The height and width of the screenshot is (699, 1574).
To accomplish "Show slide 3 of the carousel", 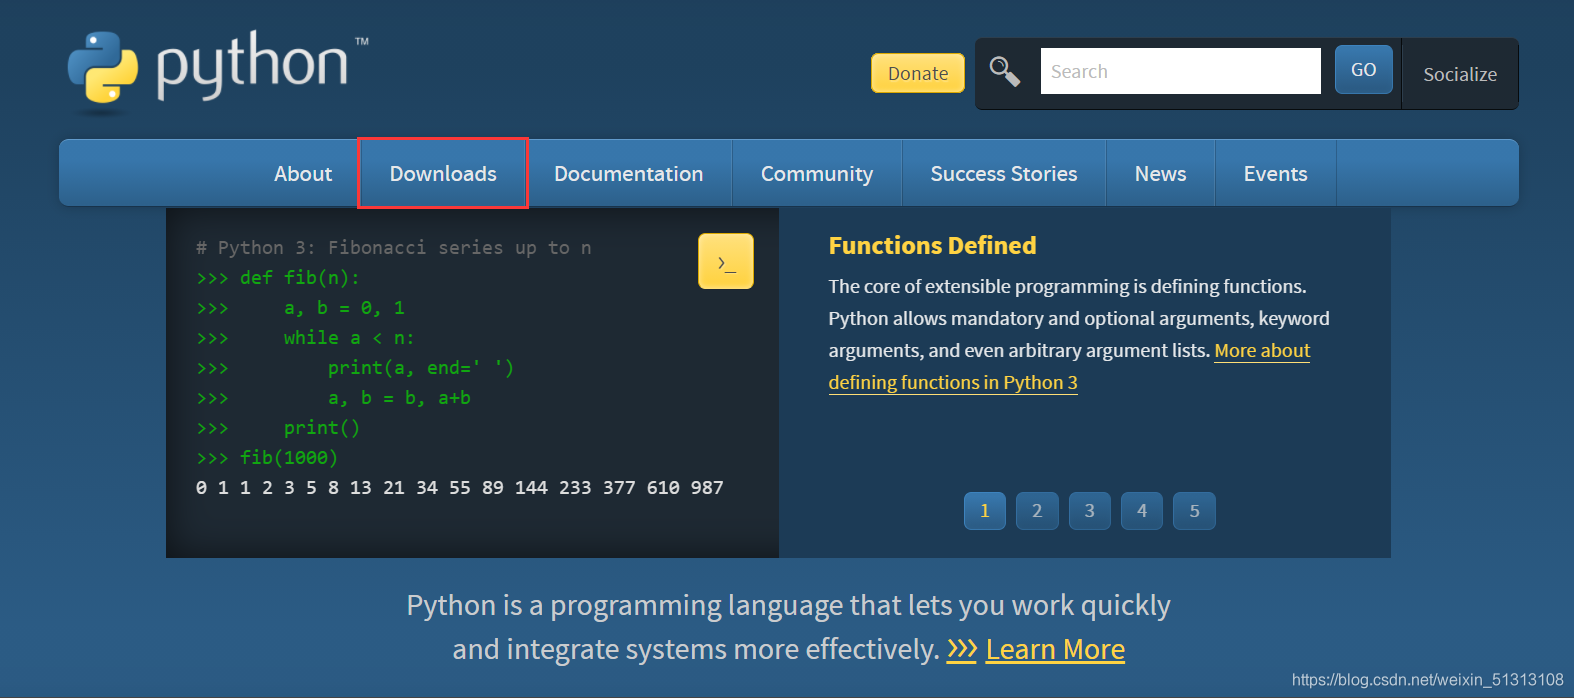I will [1090, 511].
